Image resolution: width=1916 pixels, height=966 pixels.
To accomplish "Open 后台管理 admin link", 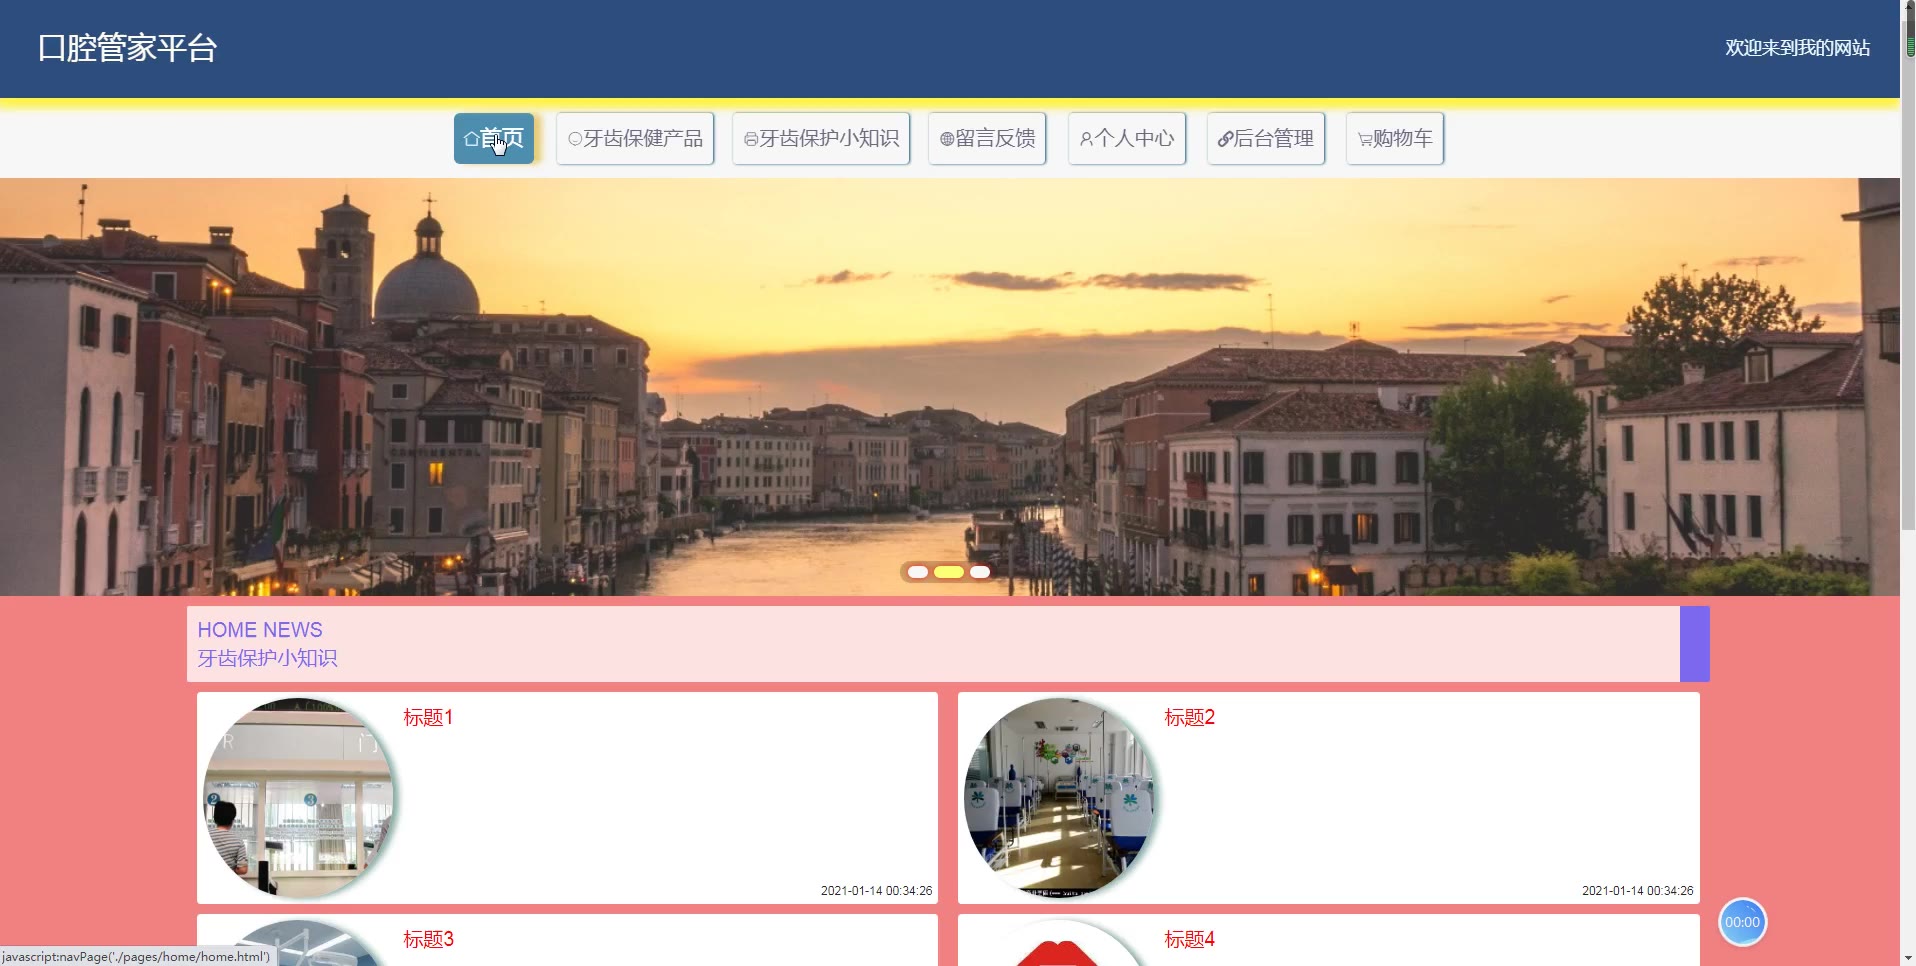I will tap(1266, 138).
